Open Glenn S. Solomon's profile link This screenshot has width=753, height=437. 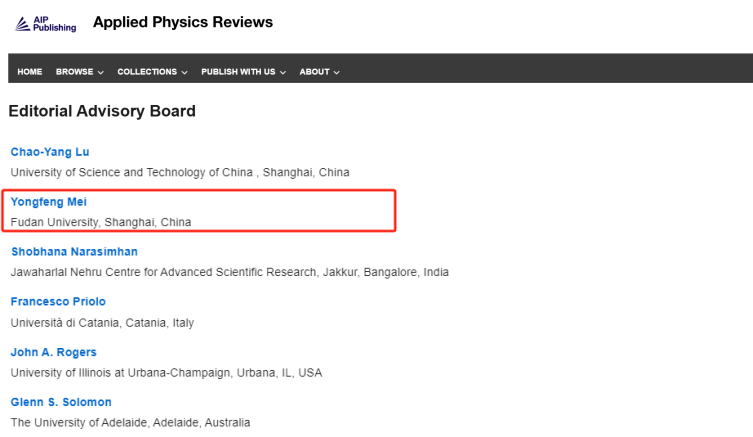pos(61,402)
